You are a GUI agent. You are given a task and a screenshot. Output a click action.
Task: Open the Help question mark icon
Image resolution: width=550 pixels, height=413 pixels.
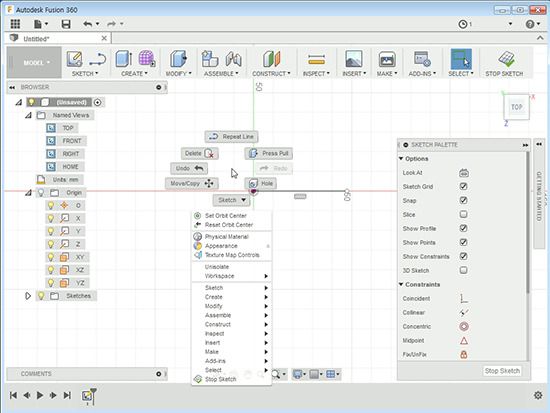(530, 24)
